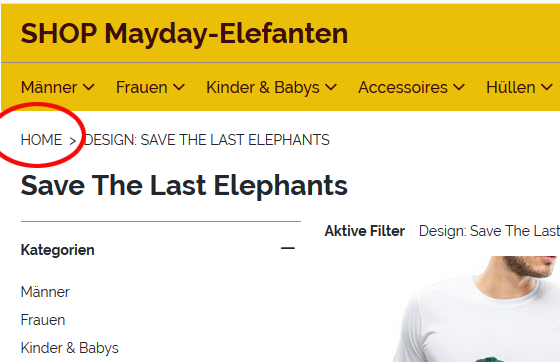This screenshot has width=560, height=362.
Task: Select Frauen in the Kategorien list
Action: (x=43, y=320)
